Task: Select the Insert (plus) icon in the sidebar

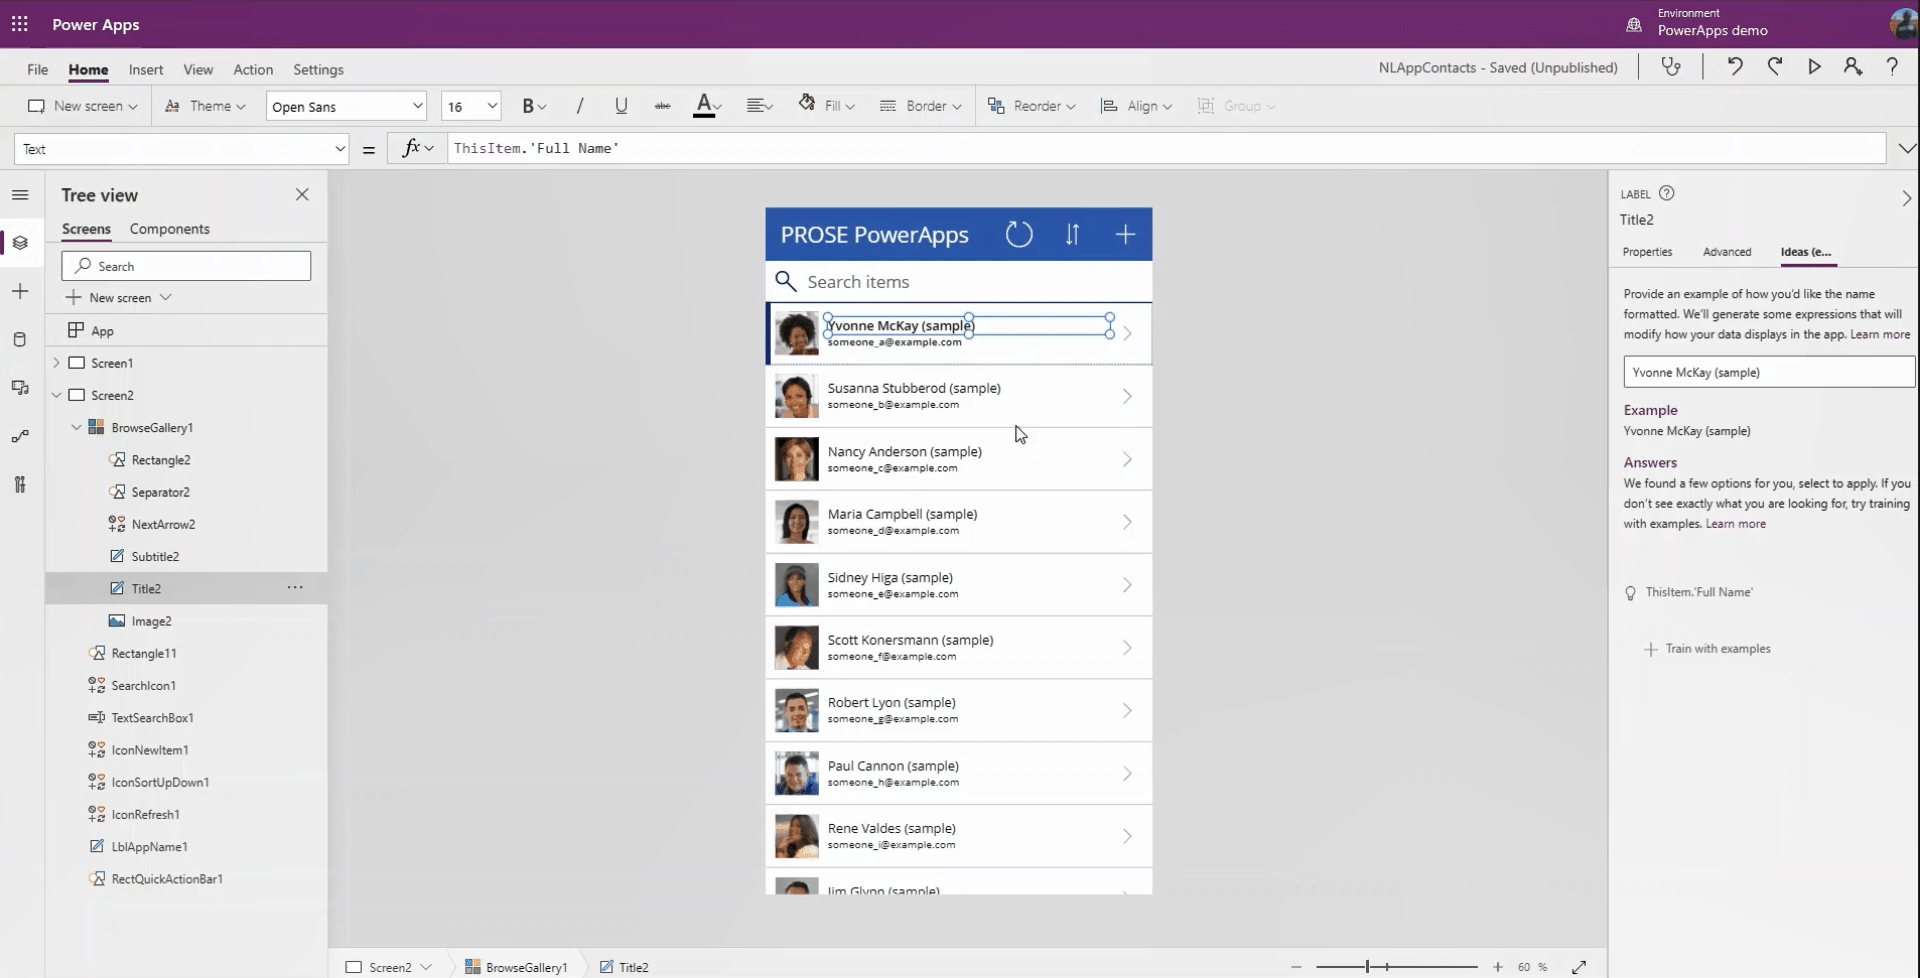Action: 20,291
